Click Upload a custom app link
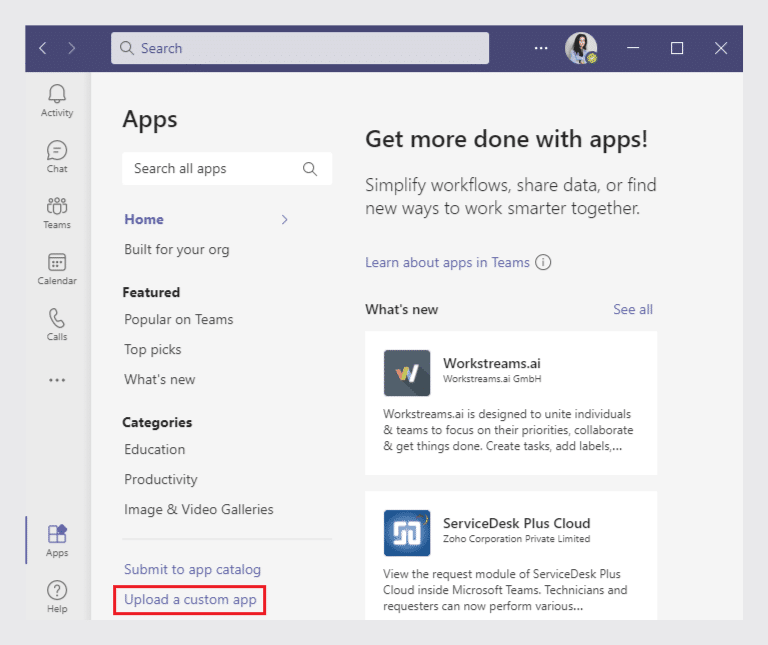768x645 pixels. point(190,600)
